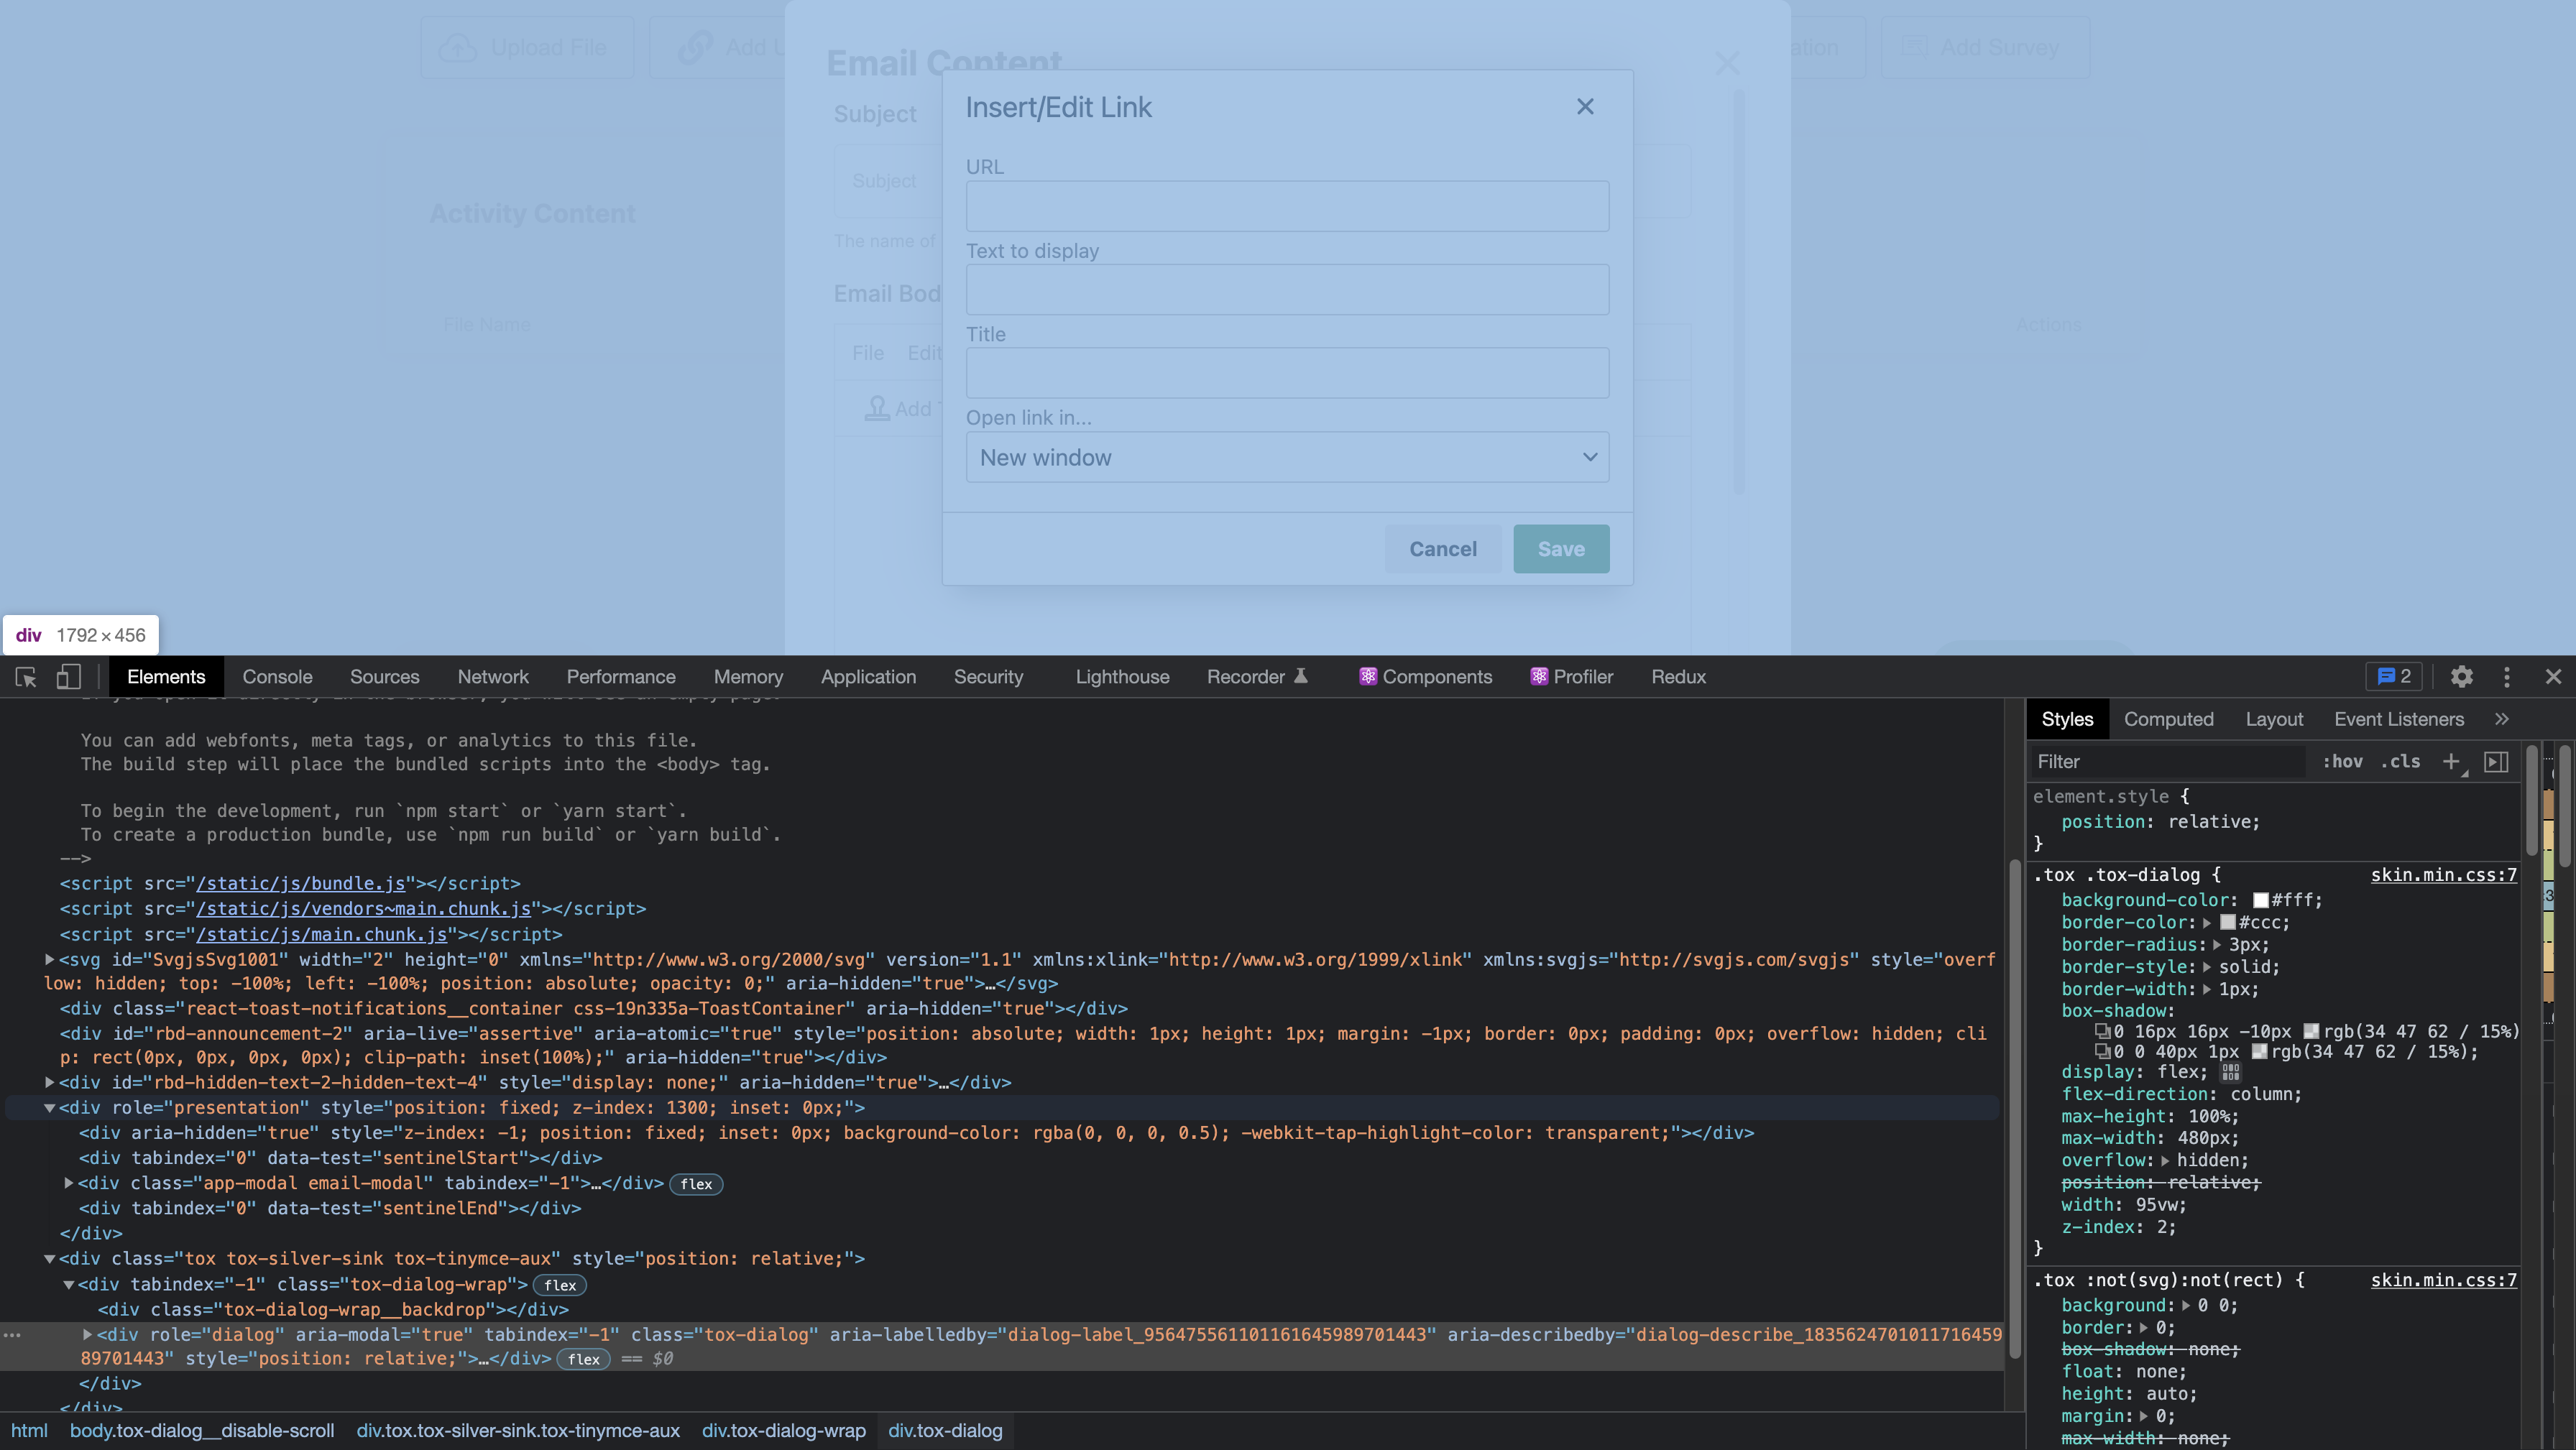Open the flex editor icon beside display: flex

(x=2231, y=1071)
